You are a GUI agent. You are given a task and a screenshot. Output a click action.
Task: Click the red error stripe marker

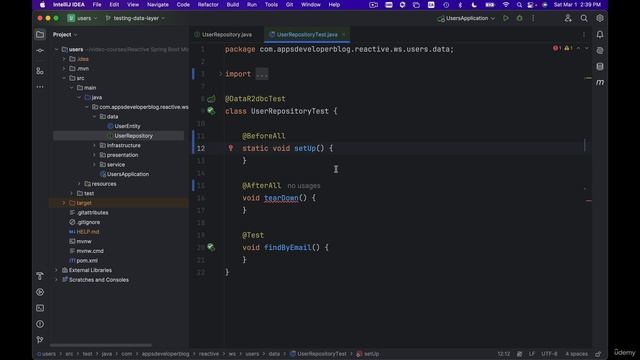click(589, 200)
